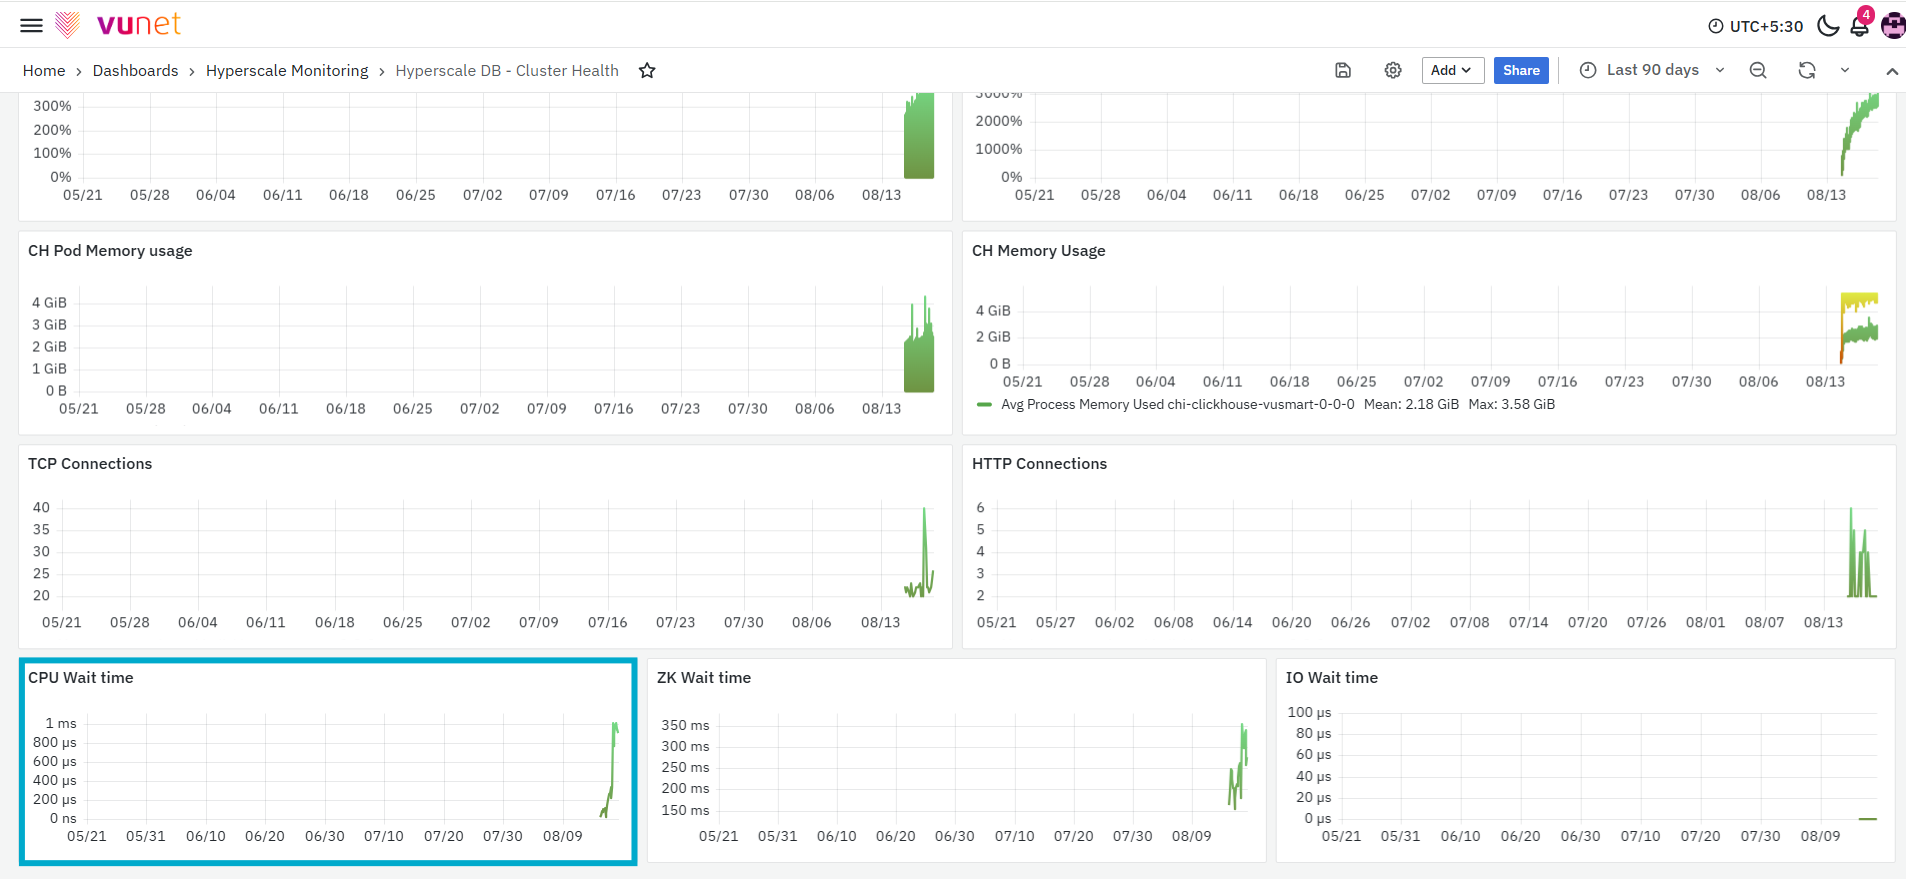Expand refresh interval dropdown arrow
Screen dimensions: 1906x879
[1845, 70]
